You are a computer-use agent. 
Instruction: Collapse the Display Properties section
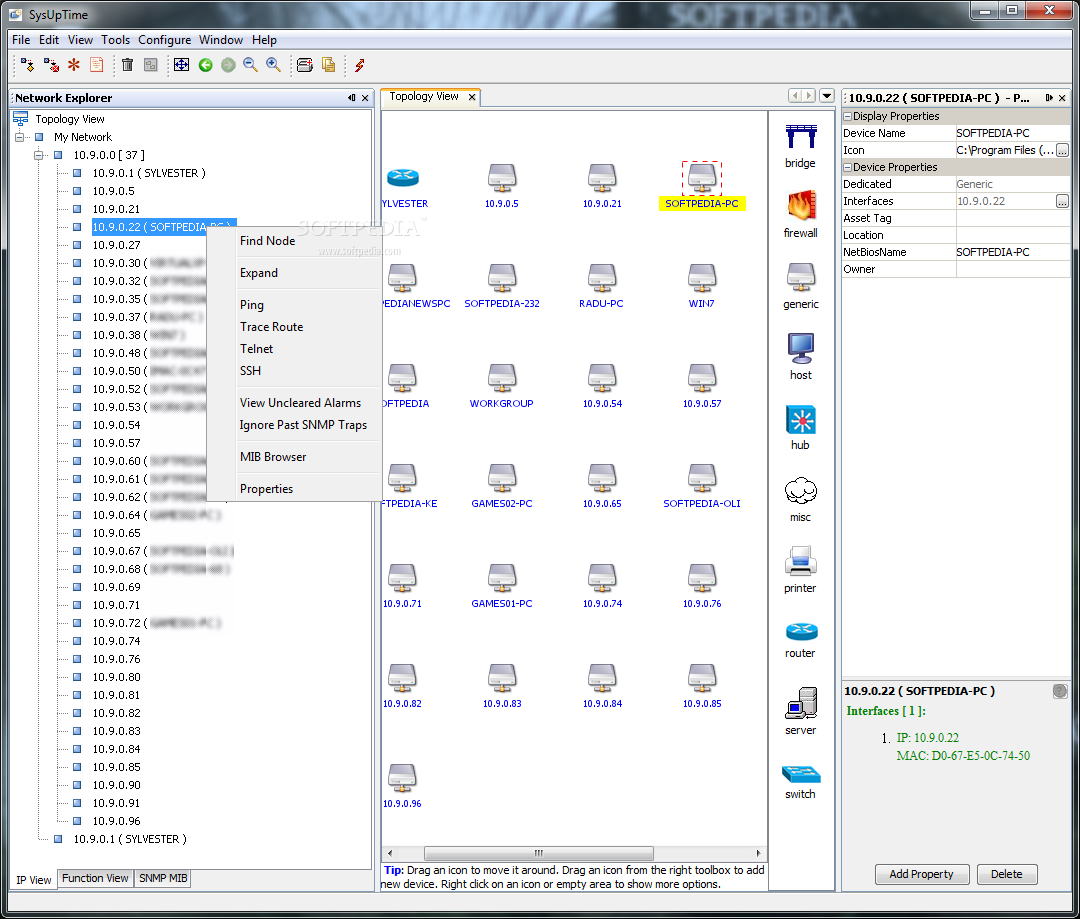pyautogui.click(x=848, y=116)
